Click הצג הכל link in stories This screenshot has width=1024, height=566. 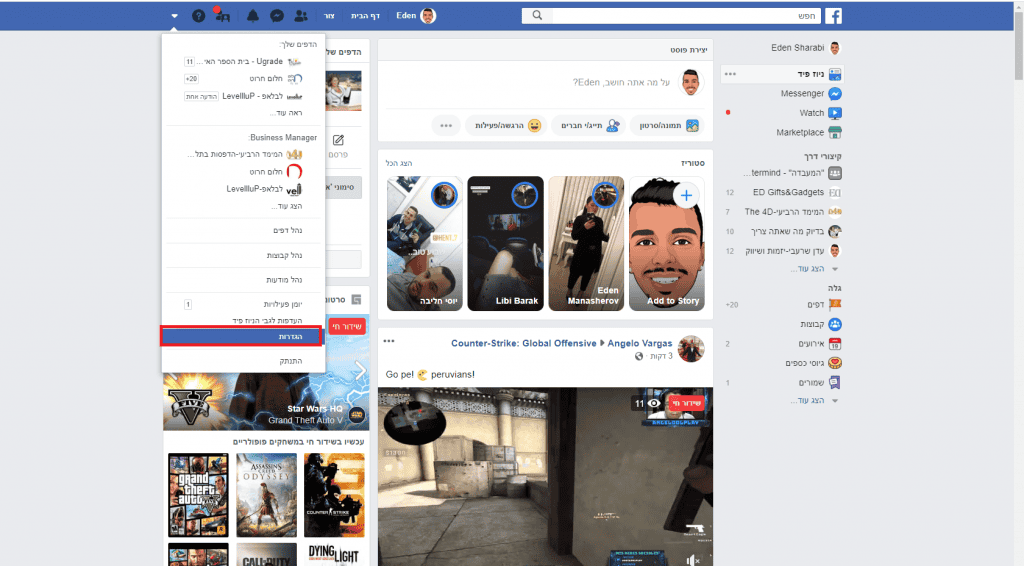coord(399,163)
